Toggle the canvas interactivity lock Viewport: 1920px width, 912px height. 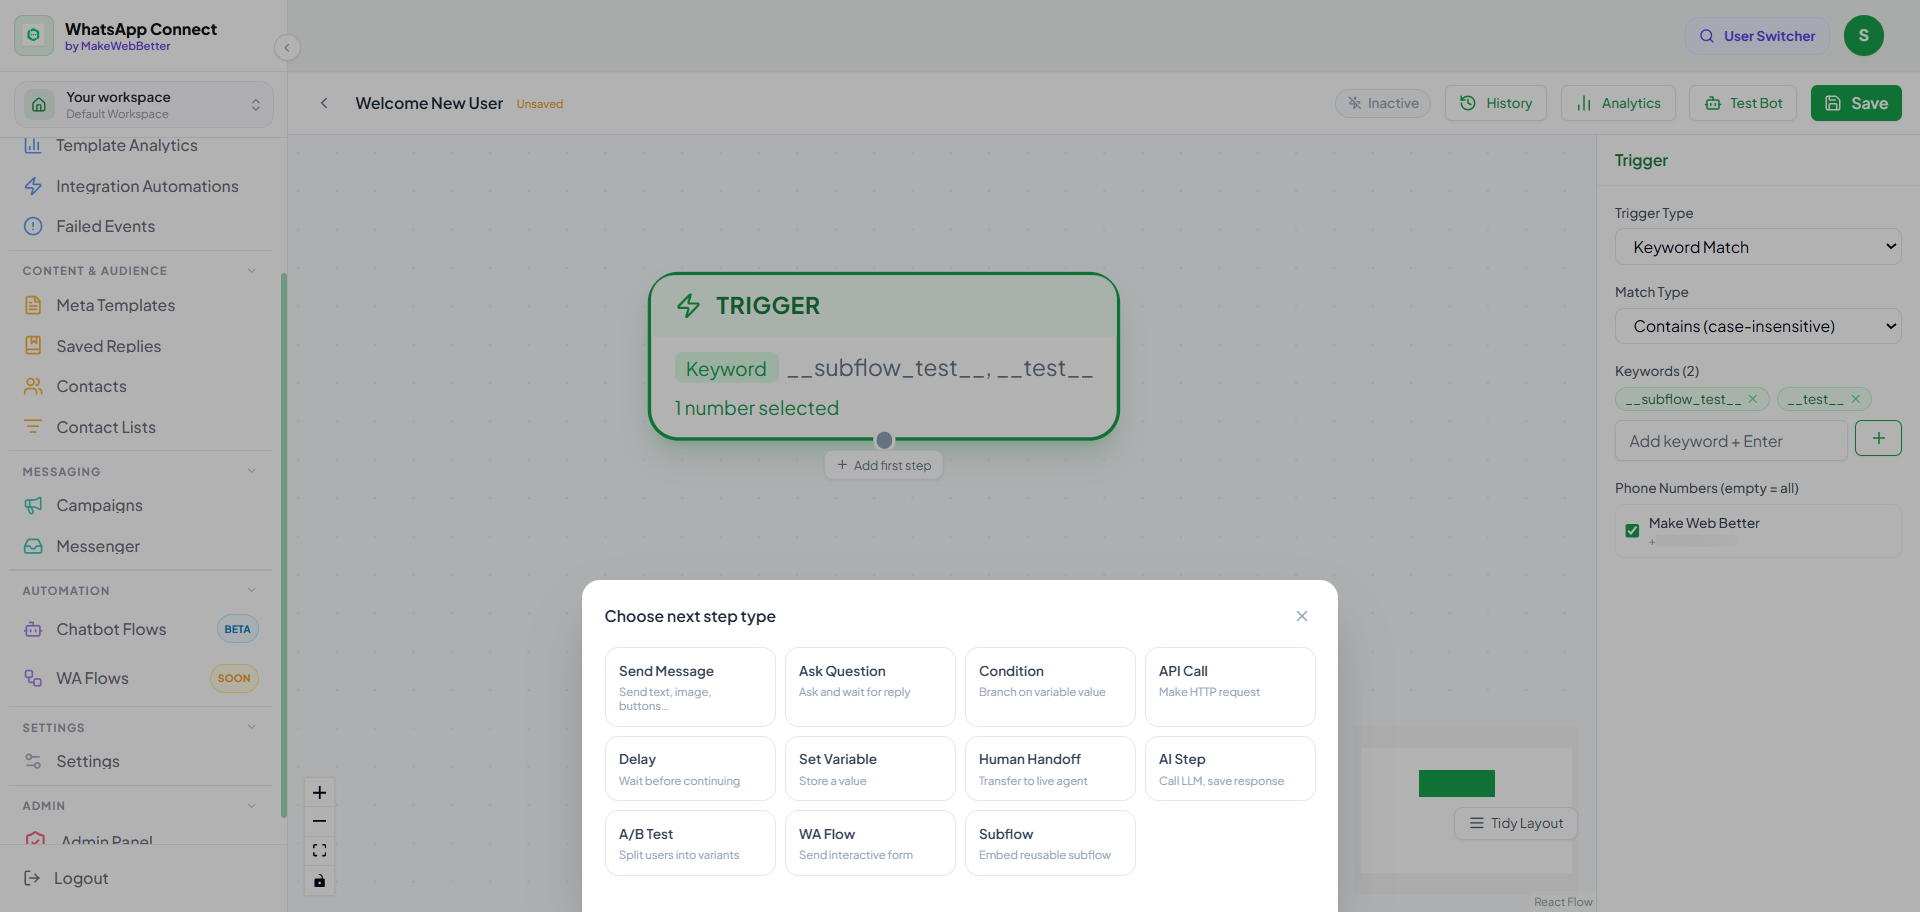point(319,881)
